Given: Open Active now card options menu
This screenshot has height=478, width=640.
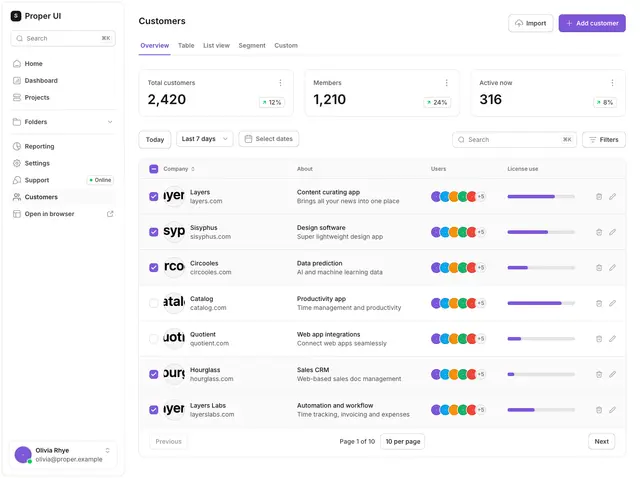Looking at the screenshot, I should click(612, 83).
